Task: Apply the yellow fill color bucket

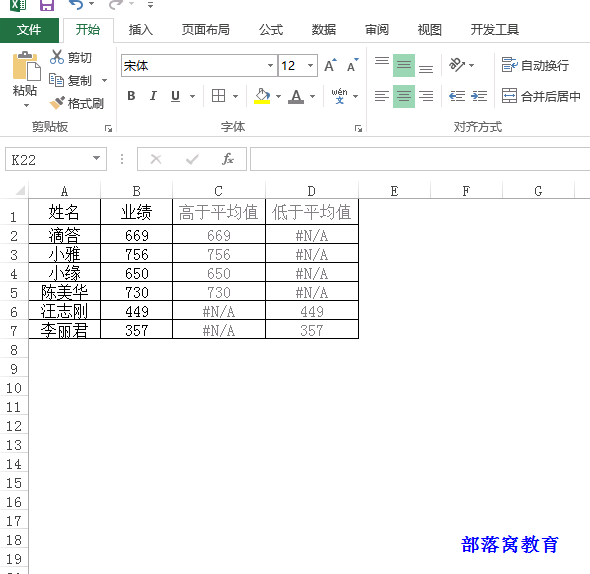Action: (x=262, y=96)
